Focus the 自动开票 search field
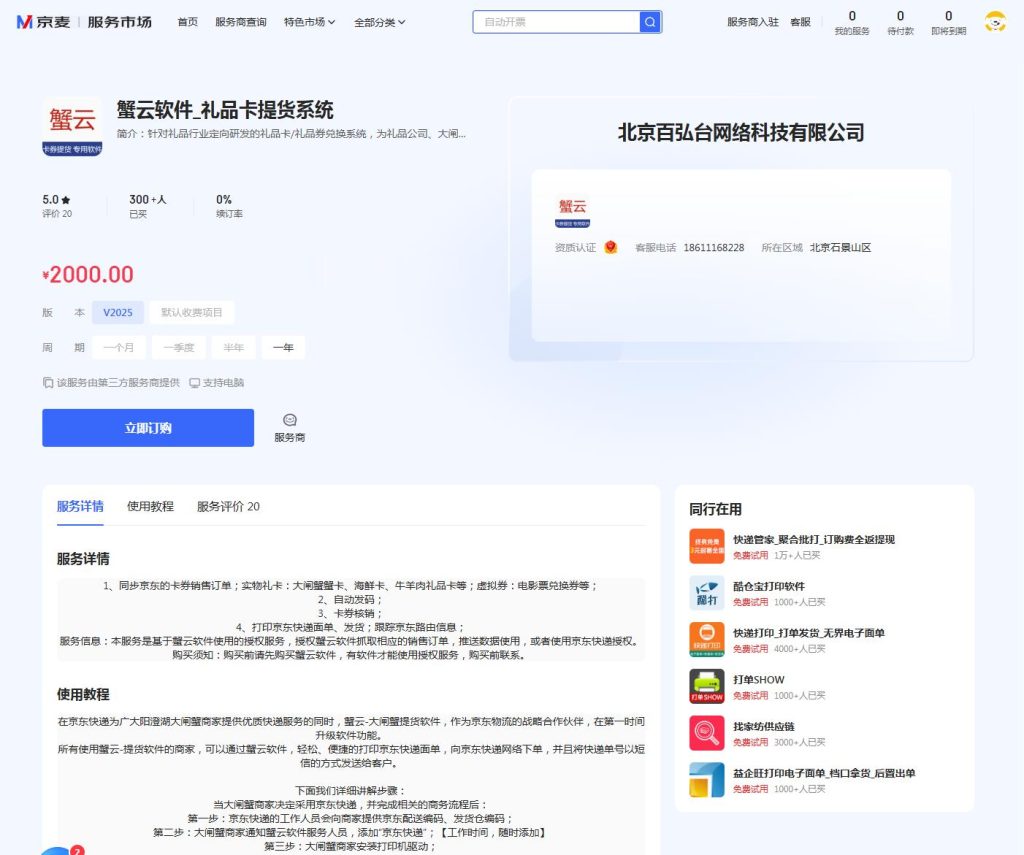This screenshot has width=1024, height=855. click(x=556, y=22)
